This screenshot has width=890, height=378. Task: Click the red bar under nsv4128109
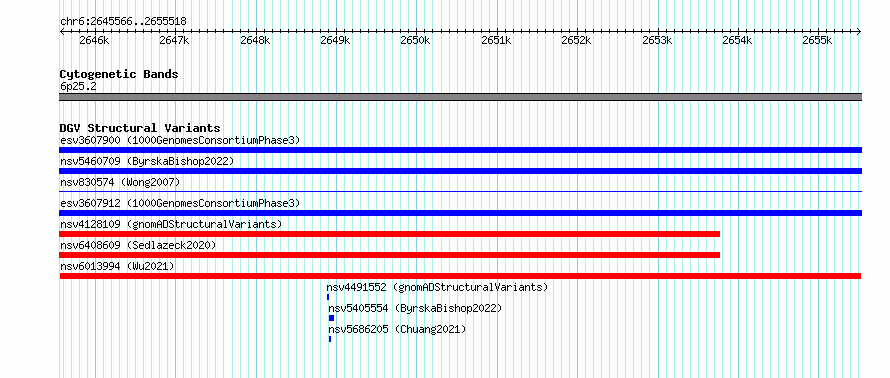click(389, 234)
